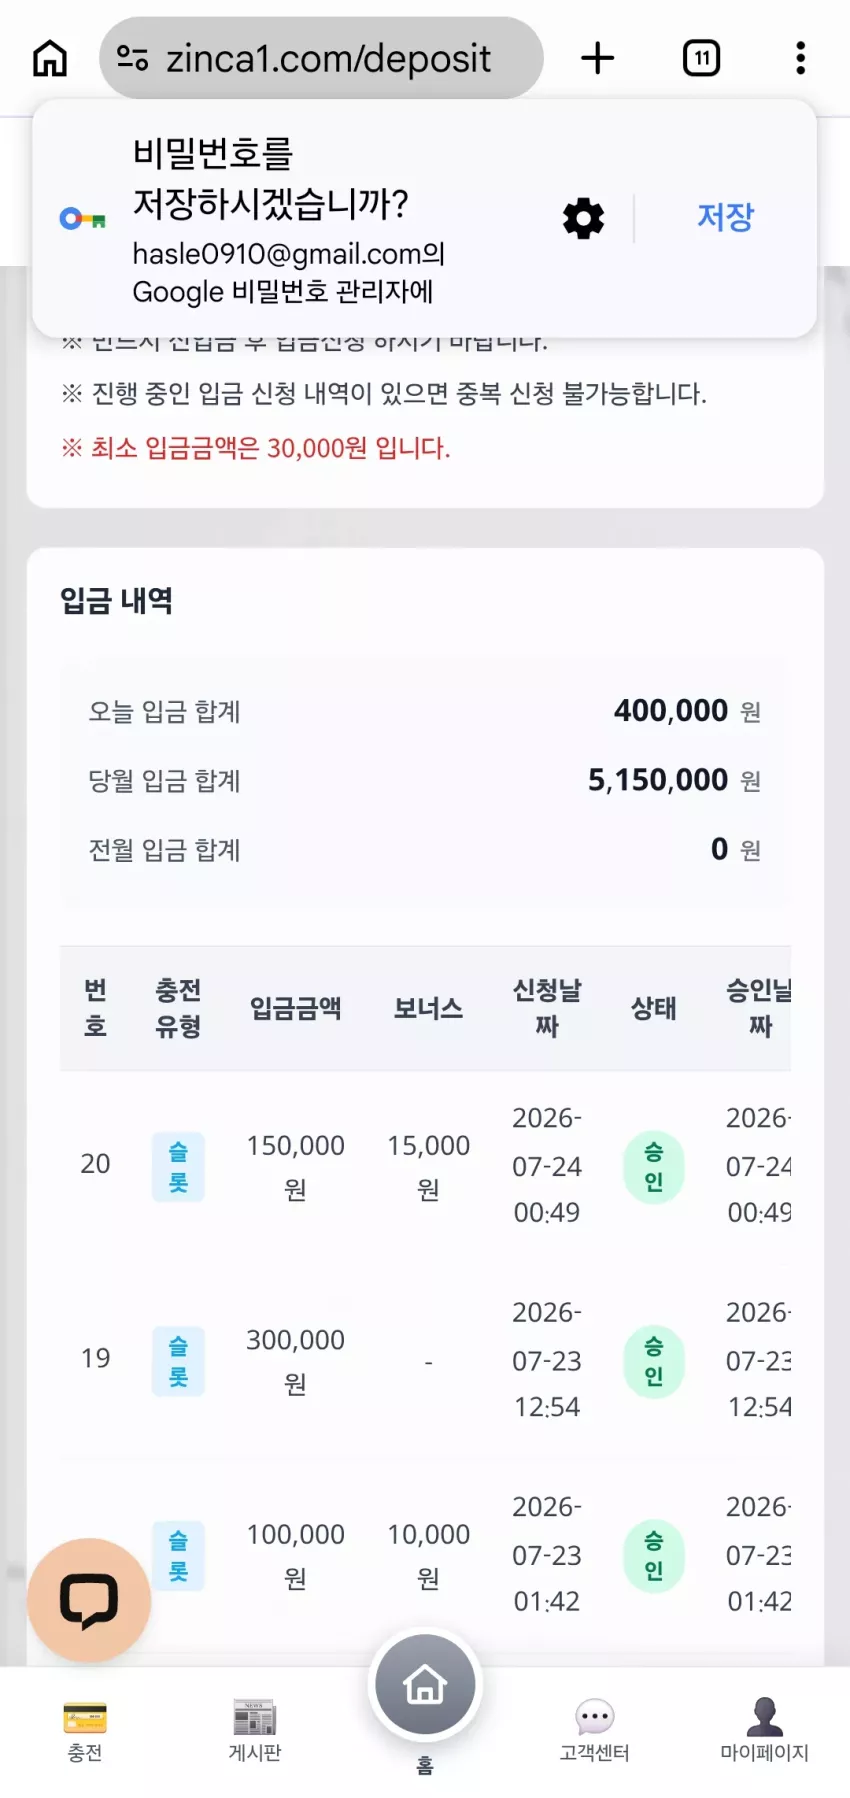Open a new tab with plus icon
This screenshot has height=1798, width=850.
597,58
